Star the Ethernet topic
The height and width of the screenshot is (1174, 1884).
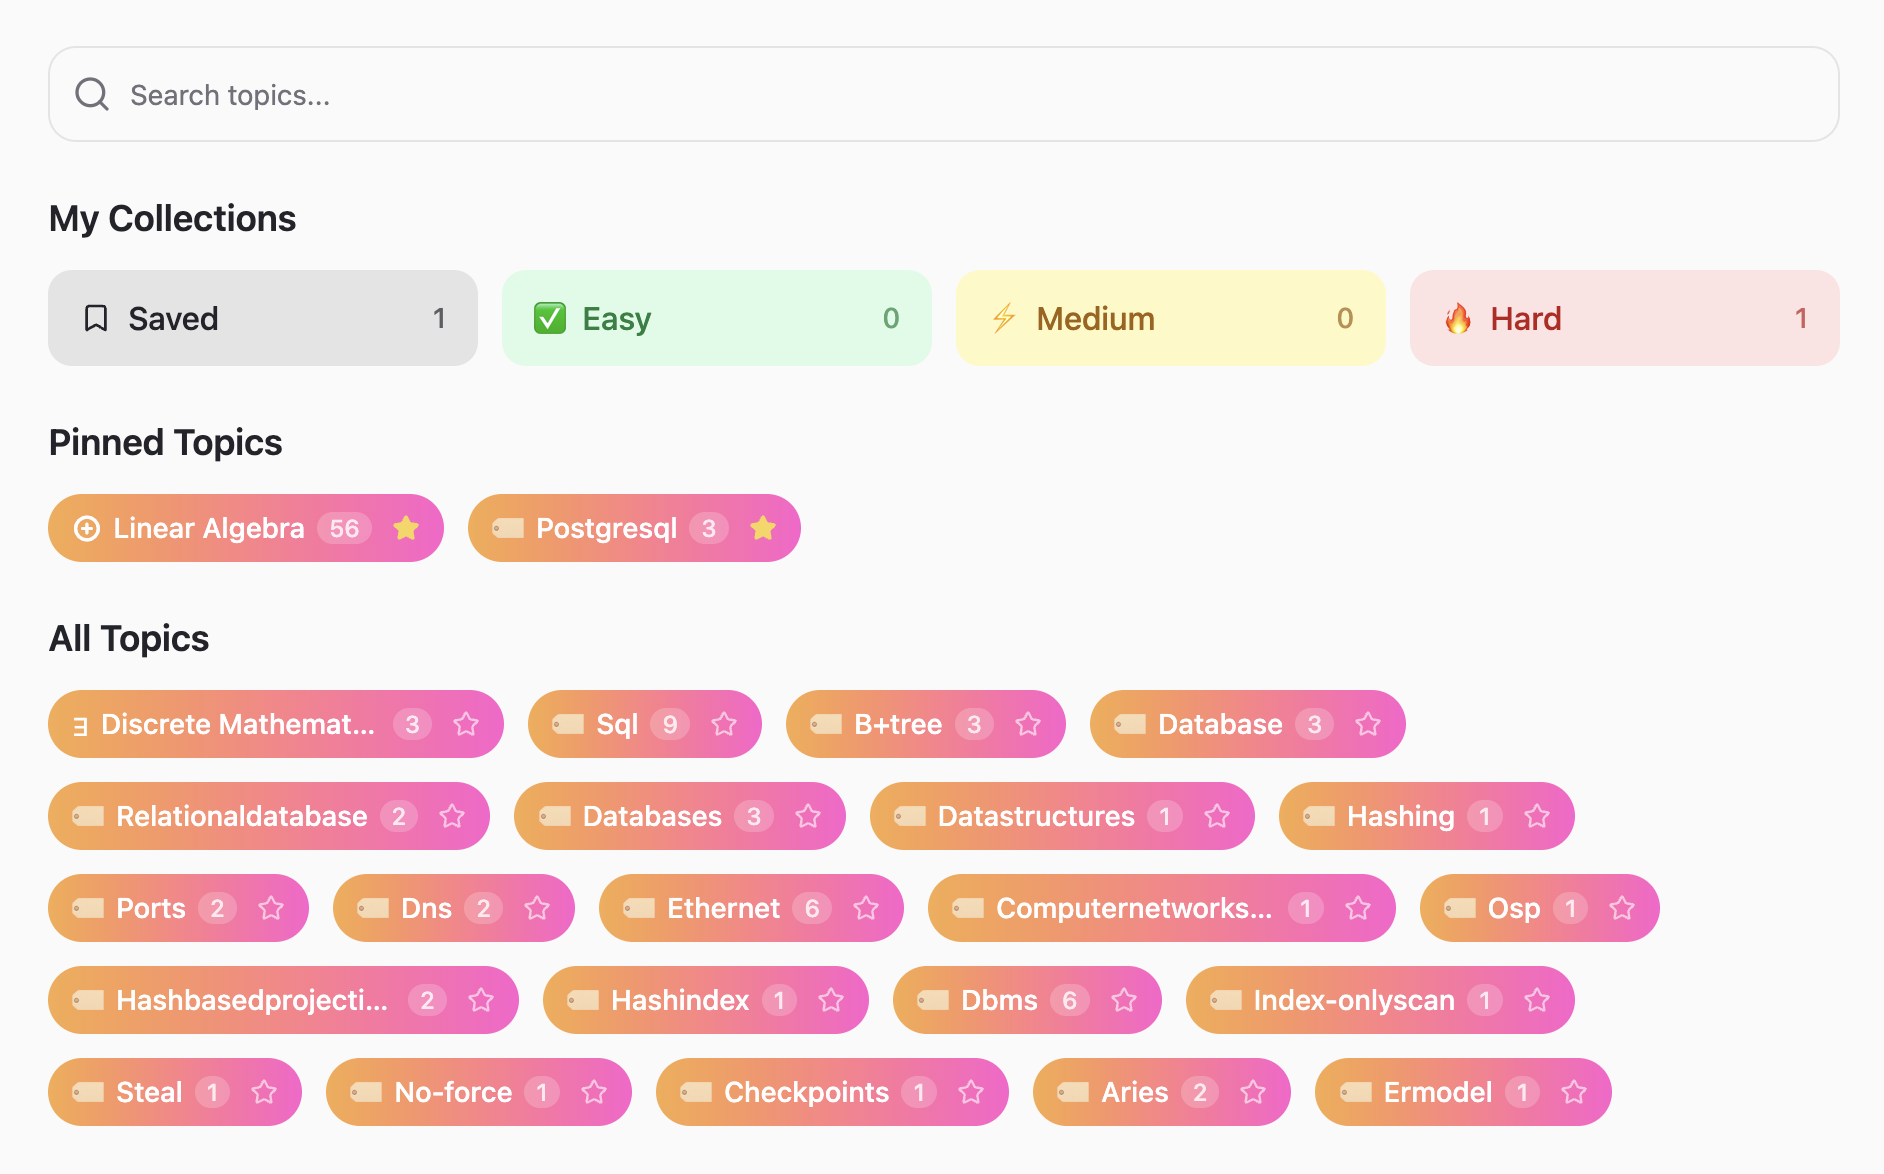tap(866, 908)
